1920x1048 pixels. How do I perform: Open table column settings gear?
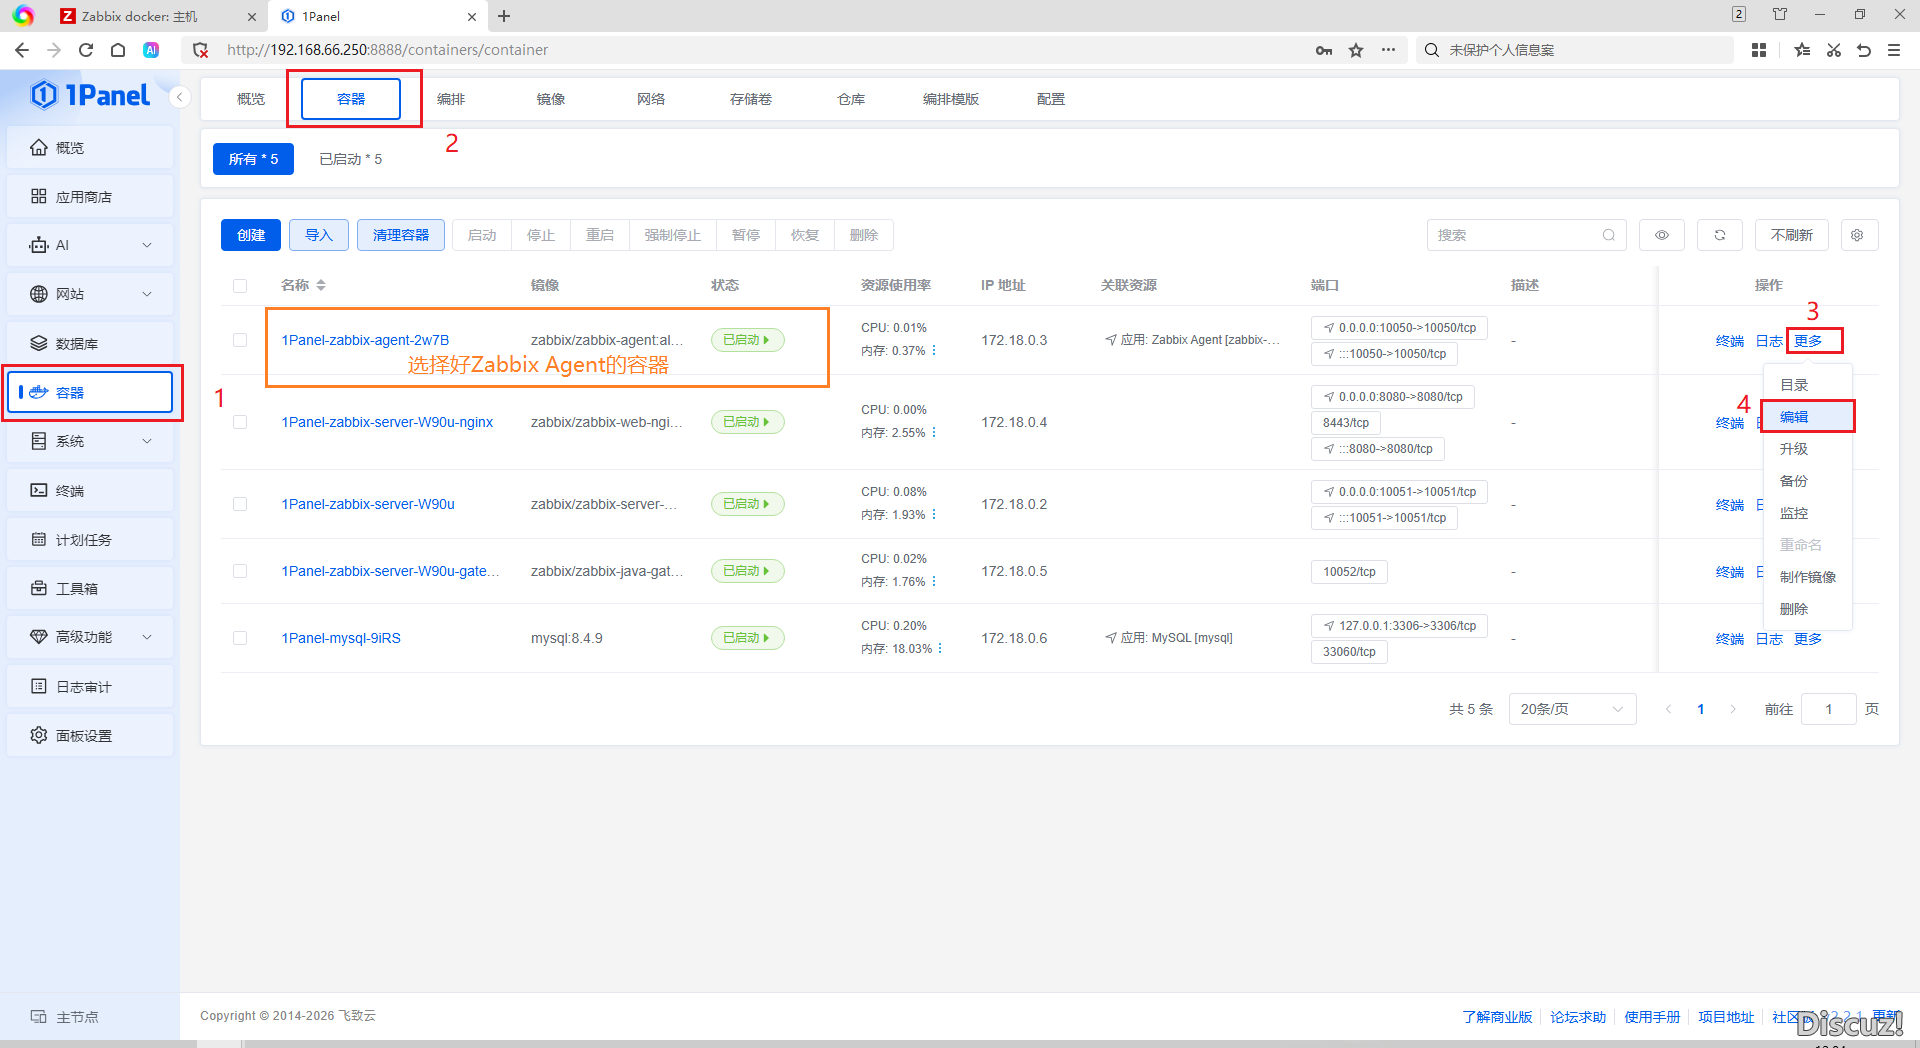(x=1857, y=235)
